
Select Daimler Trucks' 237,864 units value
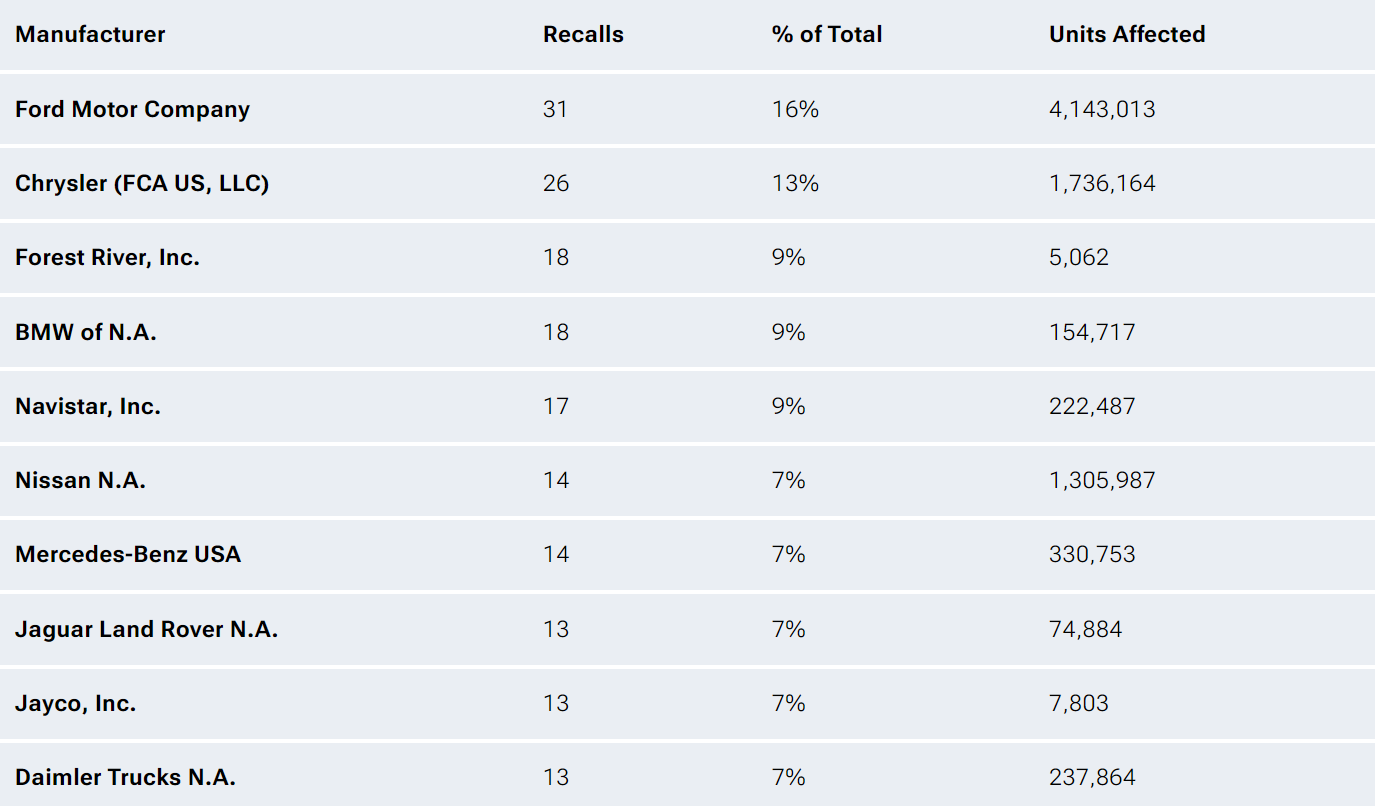(1092, 778)
